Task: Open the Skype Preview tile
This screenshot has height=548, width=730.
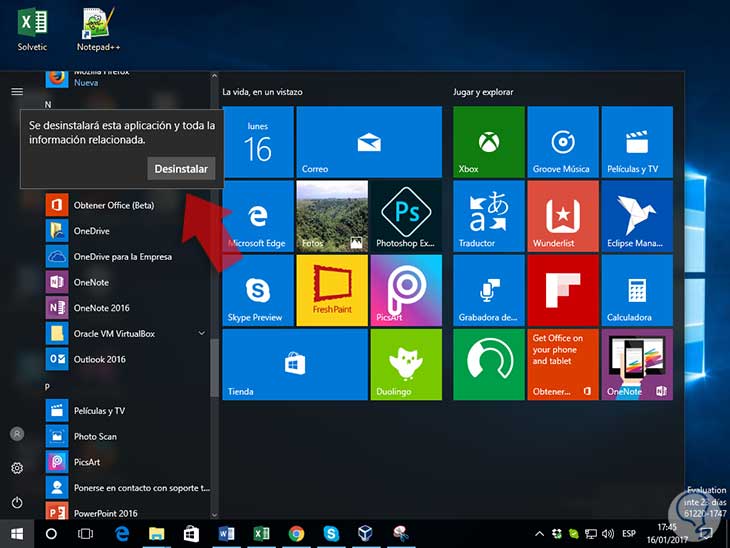Action: pyautogui.click(x=258, y=290)
